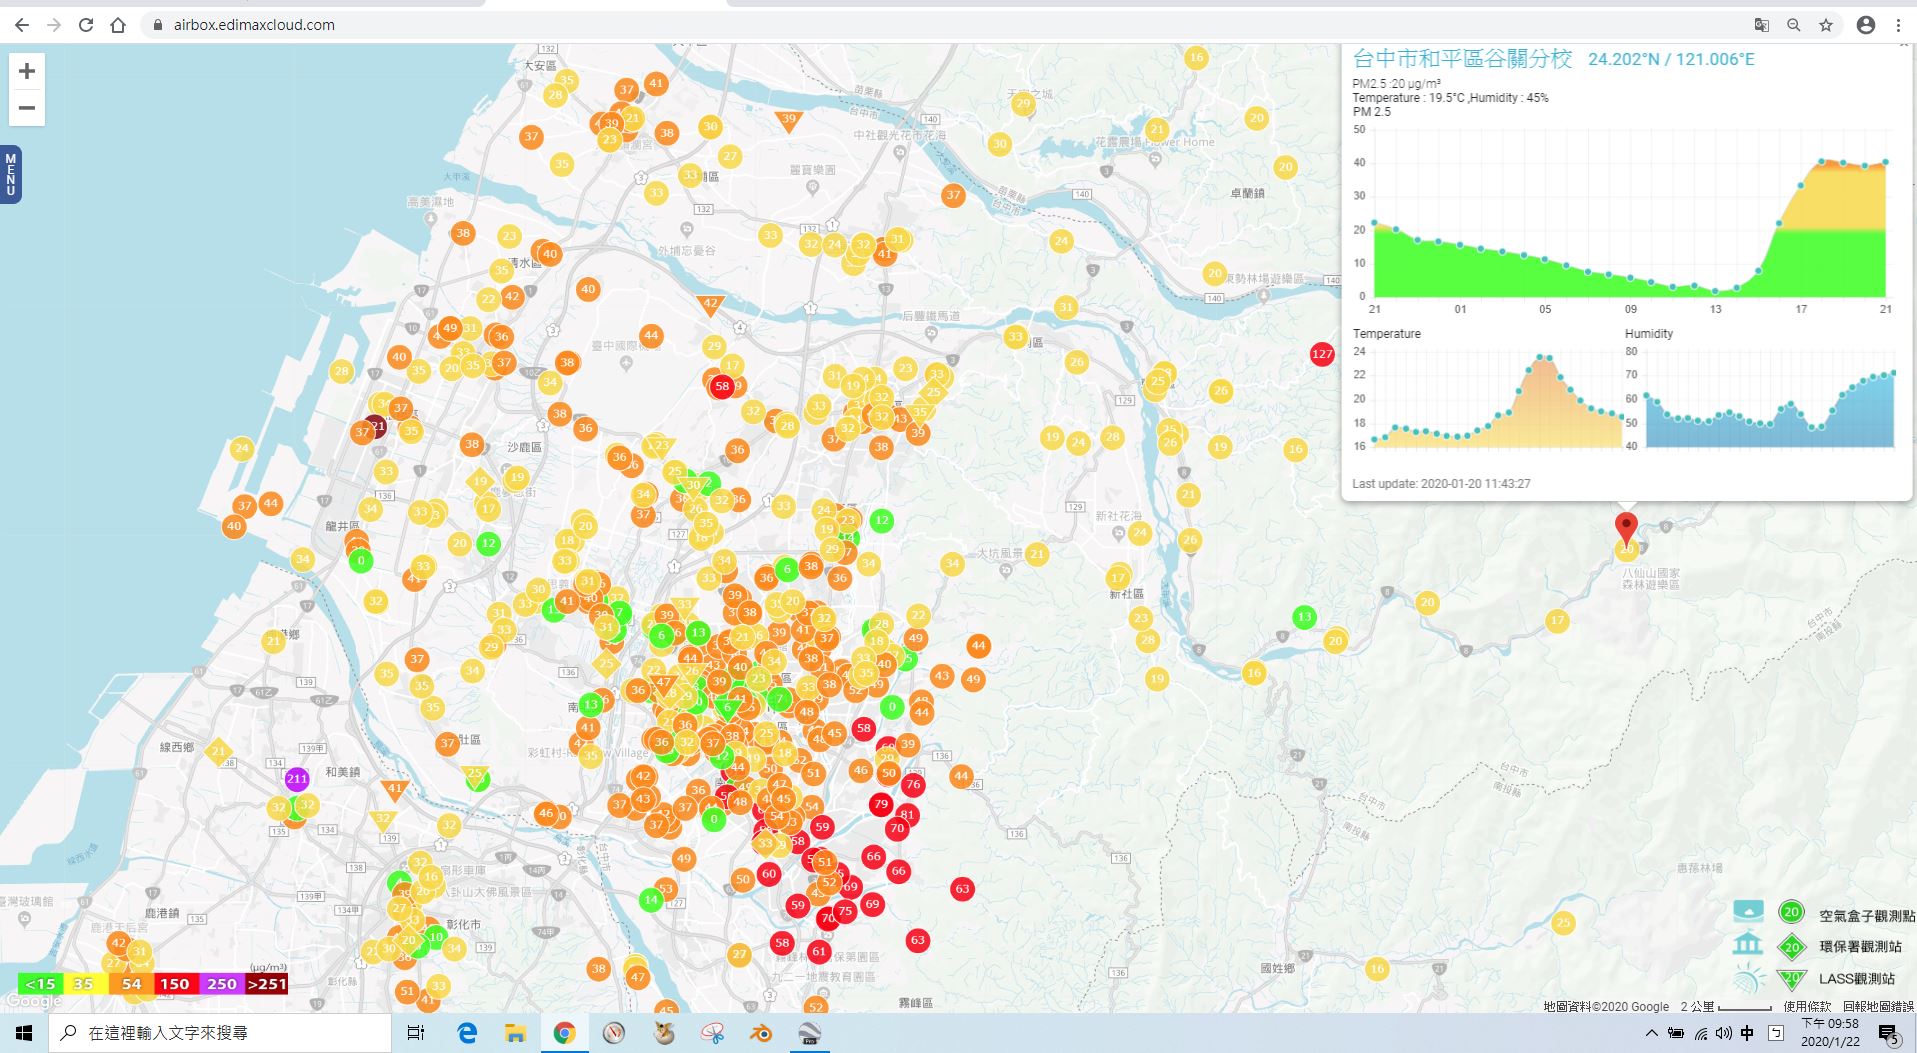1917x1053 pixels.
Task: Reload the airbox page
Action: tap(86, 25)
